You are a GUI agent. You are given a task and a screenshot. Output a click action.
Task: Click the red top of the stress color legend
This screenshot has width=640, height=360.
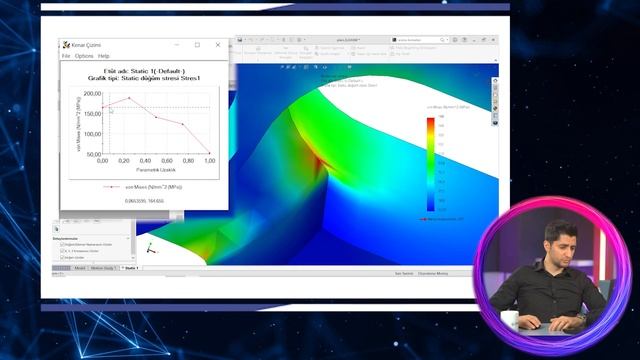point(431,122)
